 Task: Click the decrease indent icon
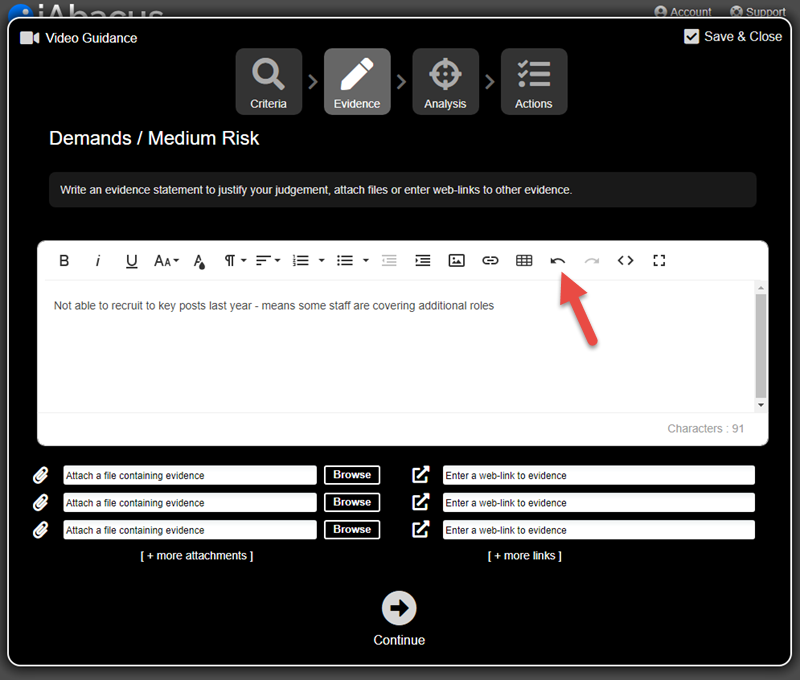tap(389, 261)
